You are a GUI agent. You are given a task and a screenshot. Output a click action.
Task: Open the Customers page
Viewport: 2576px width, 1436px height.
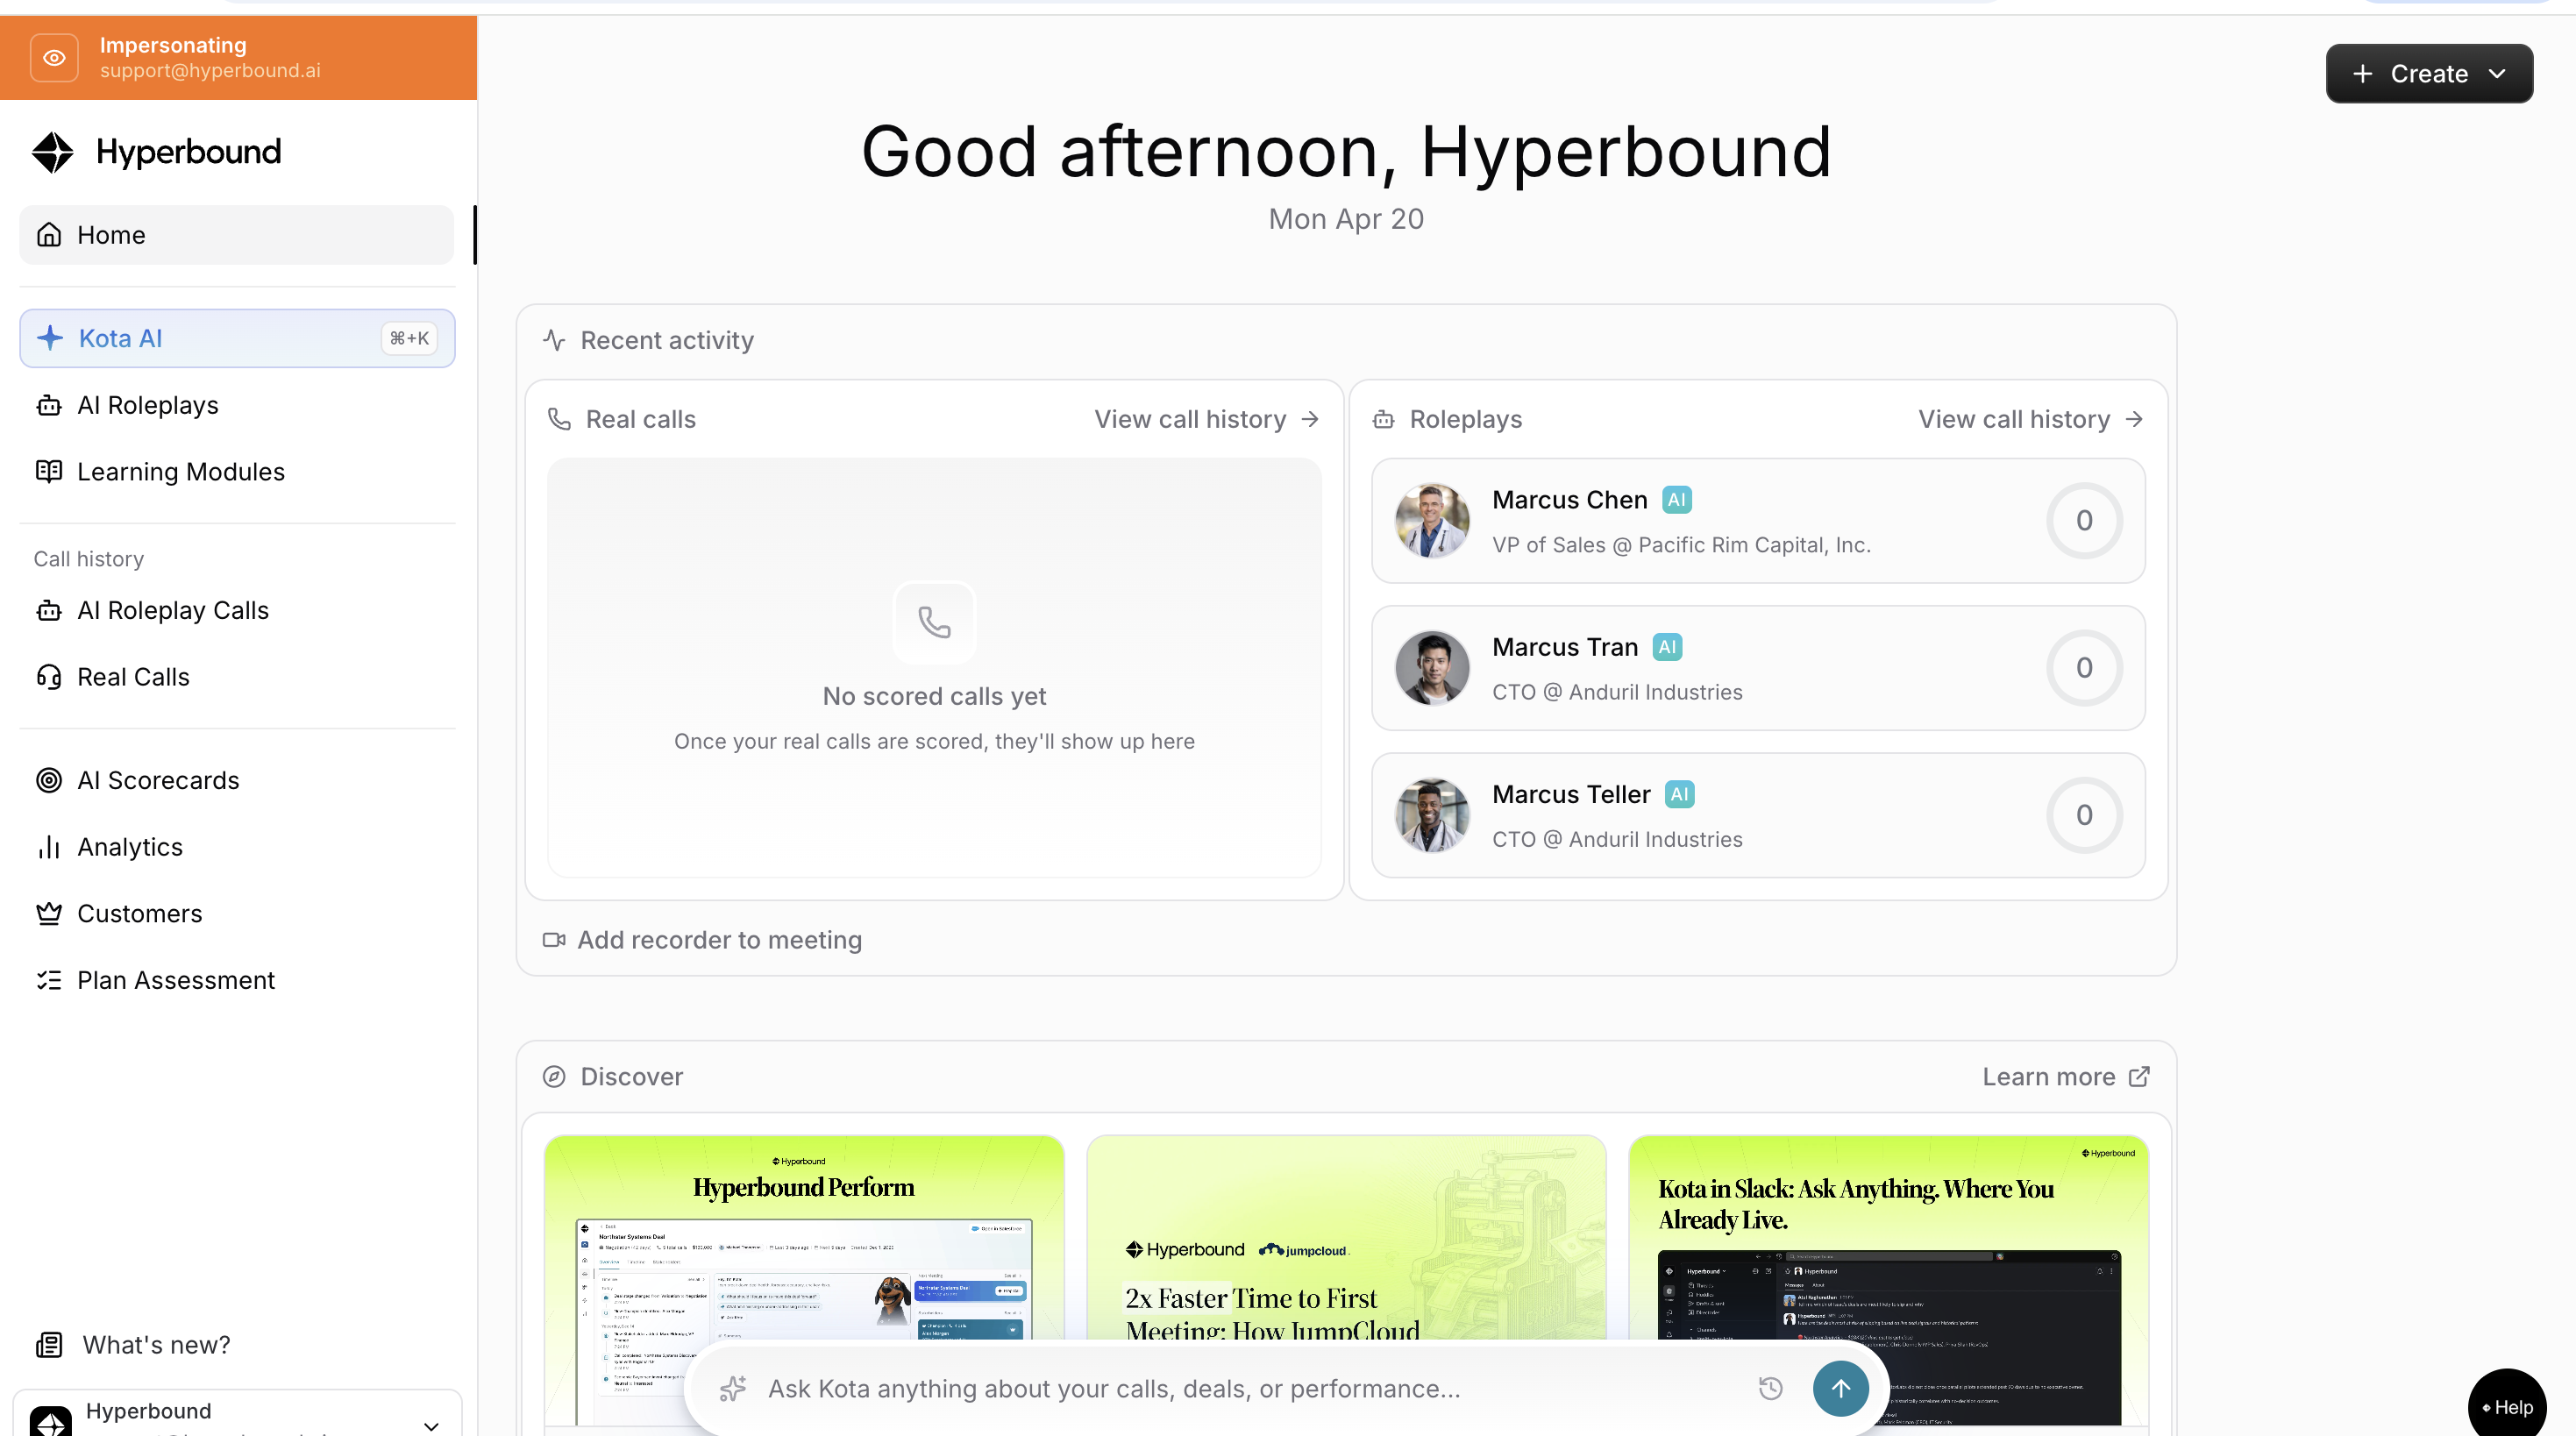[x=237, y=913]
